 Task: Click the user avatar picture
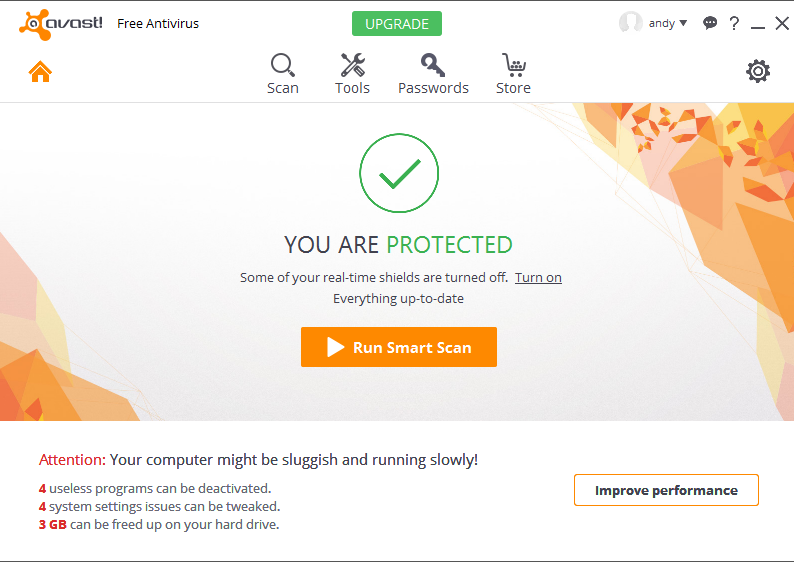(630, 23)
